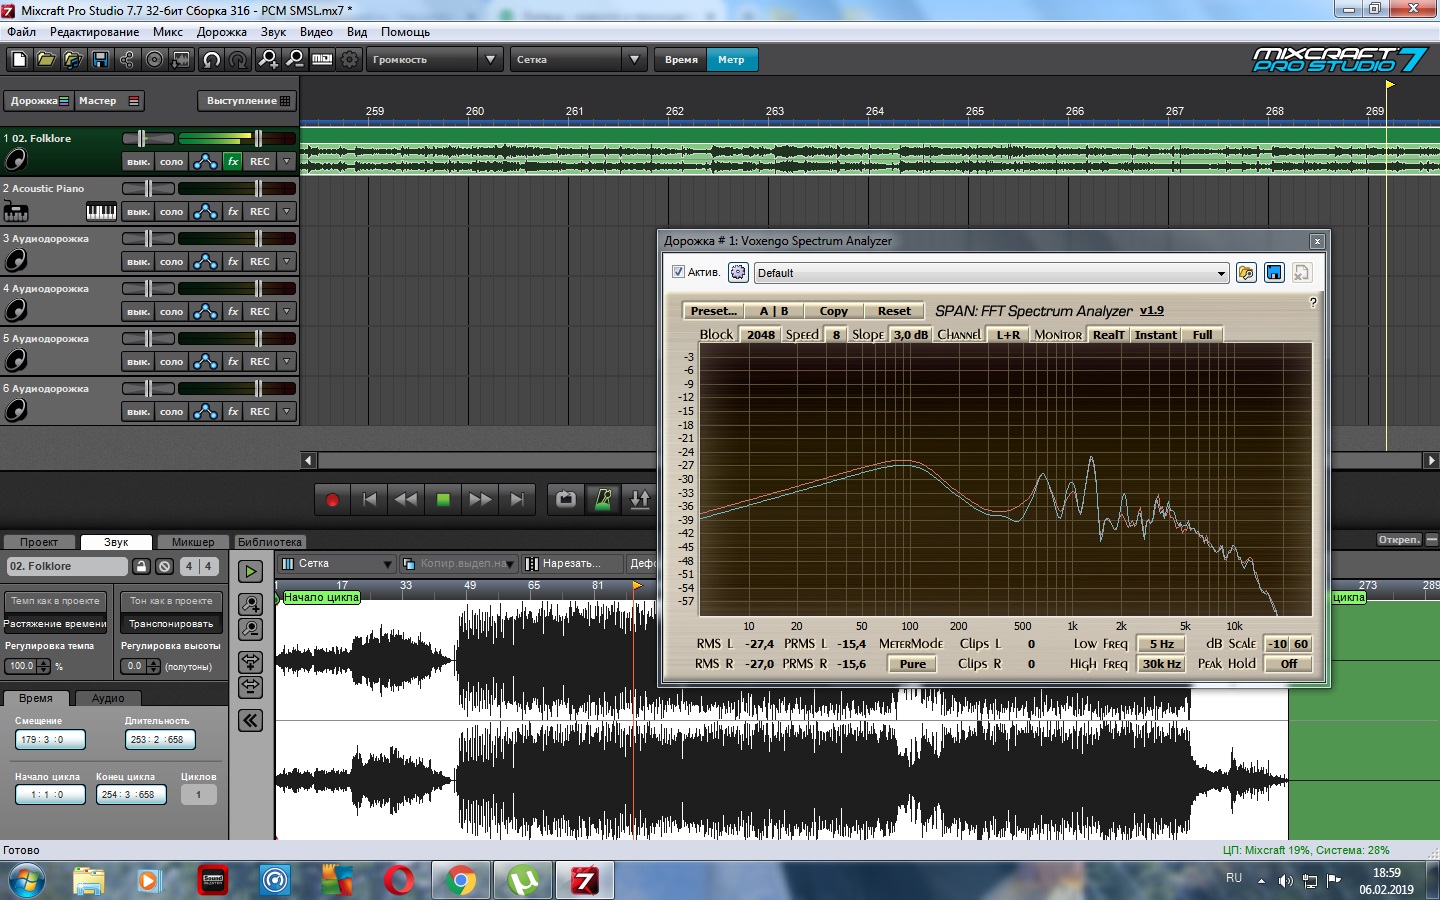Open the Файл menu

pos(21,32)
